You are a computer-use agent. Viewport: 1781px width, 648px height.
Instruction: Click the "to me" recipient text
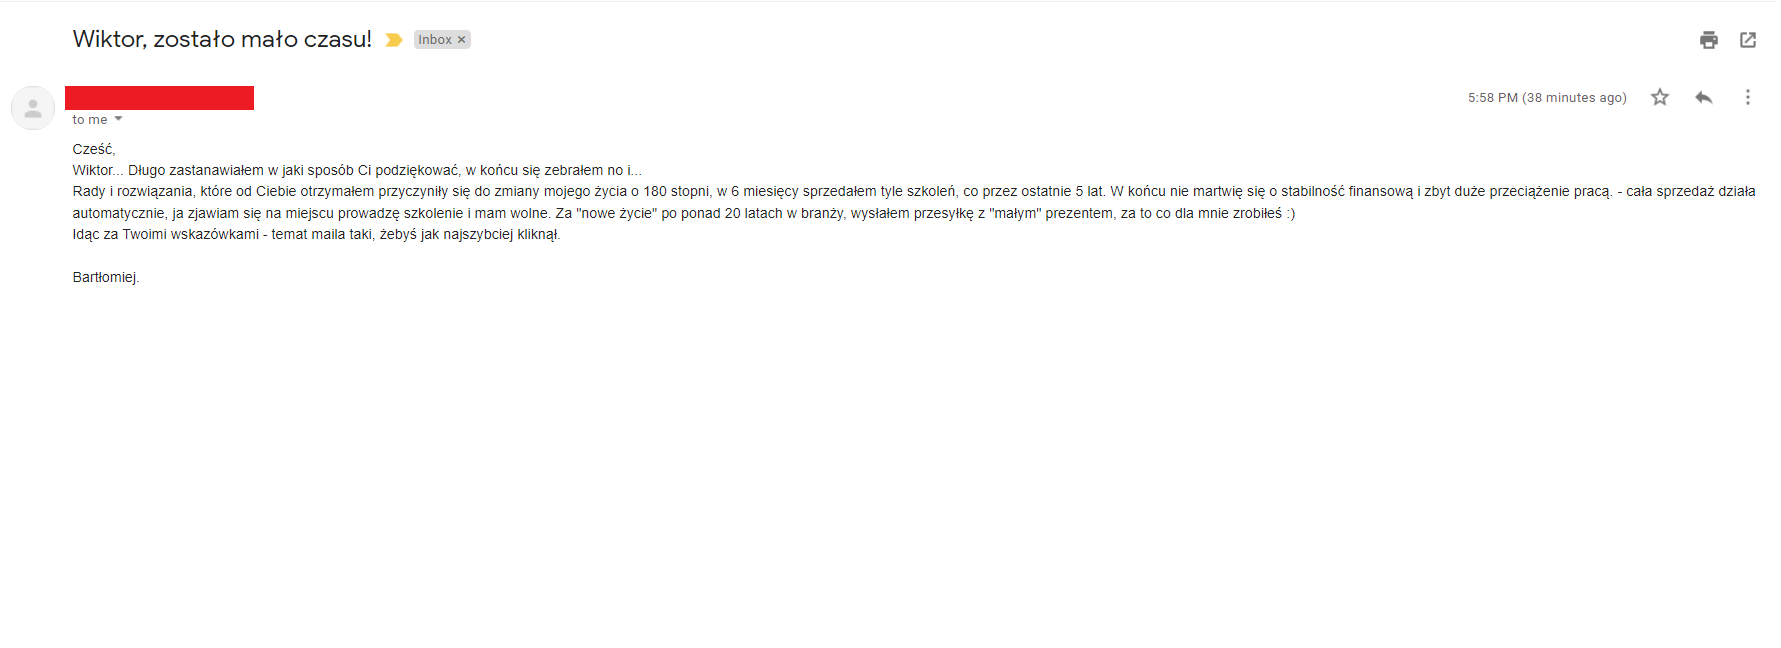click(x=89, y=120)
